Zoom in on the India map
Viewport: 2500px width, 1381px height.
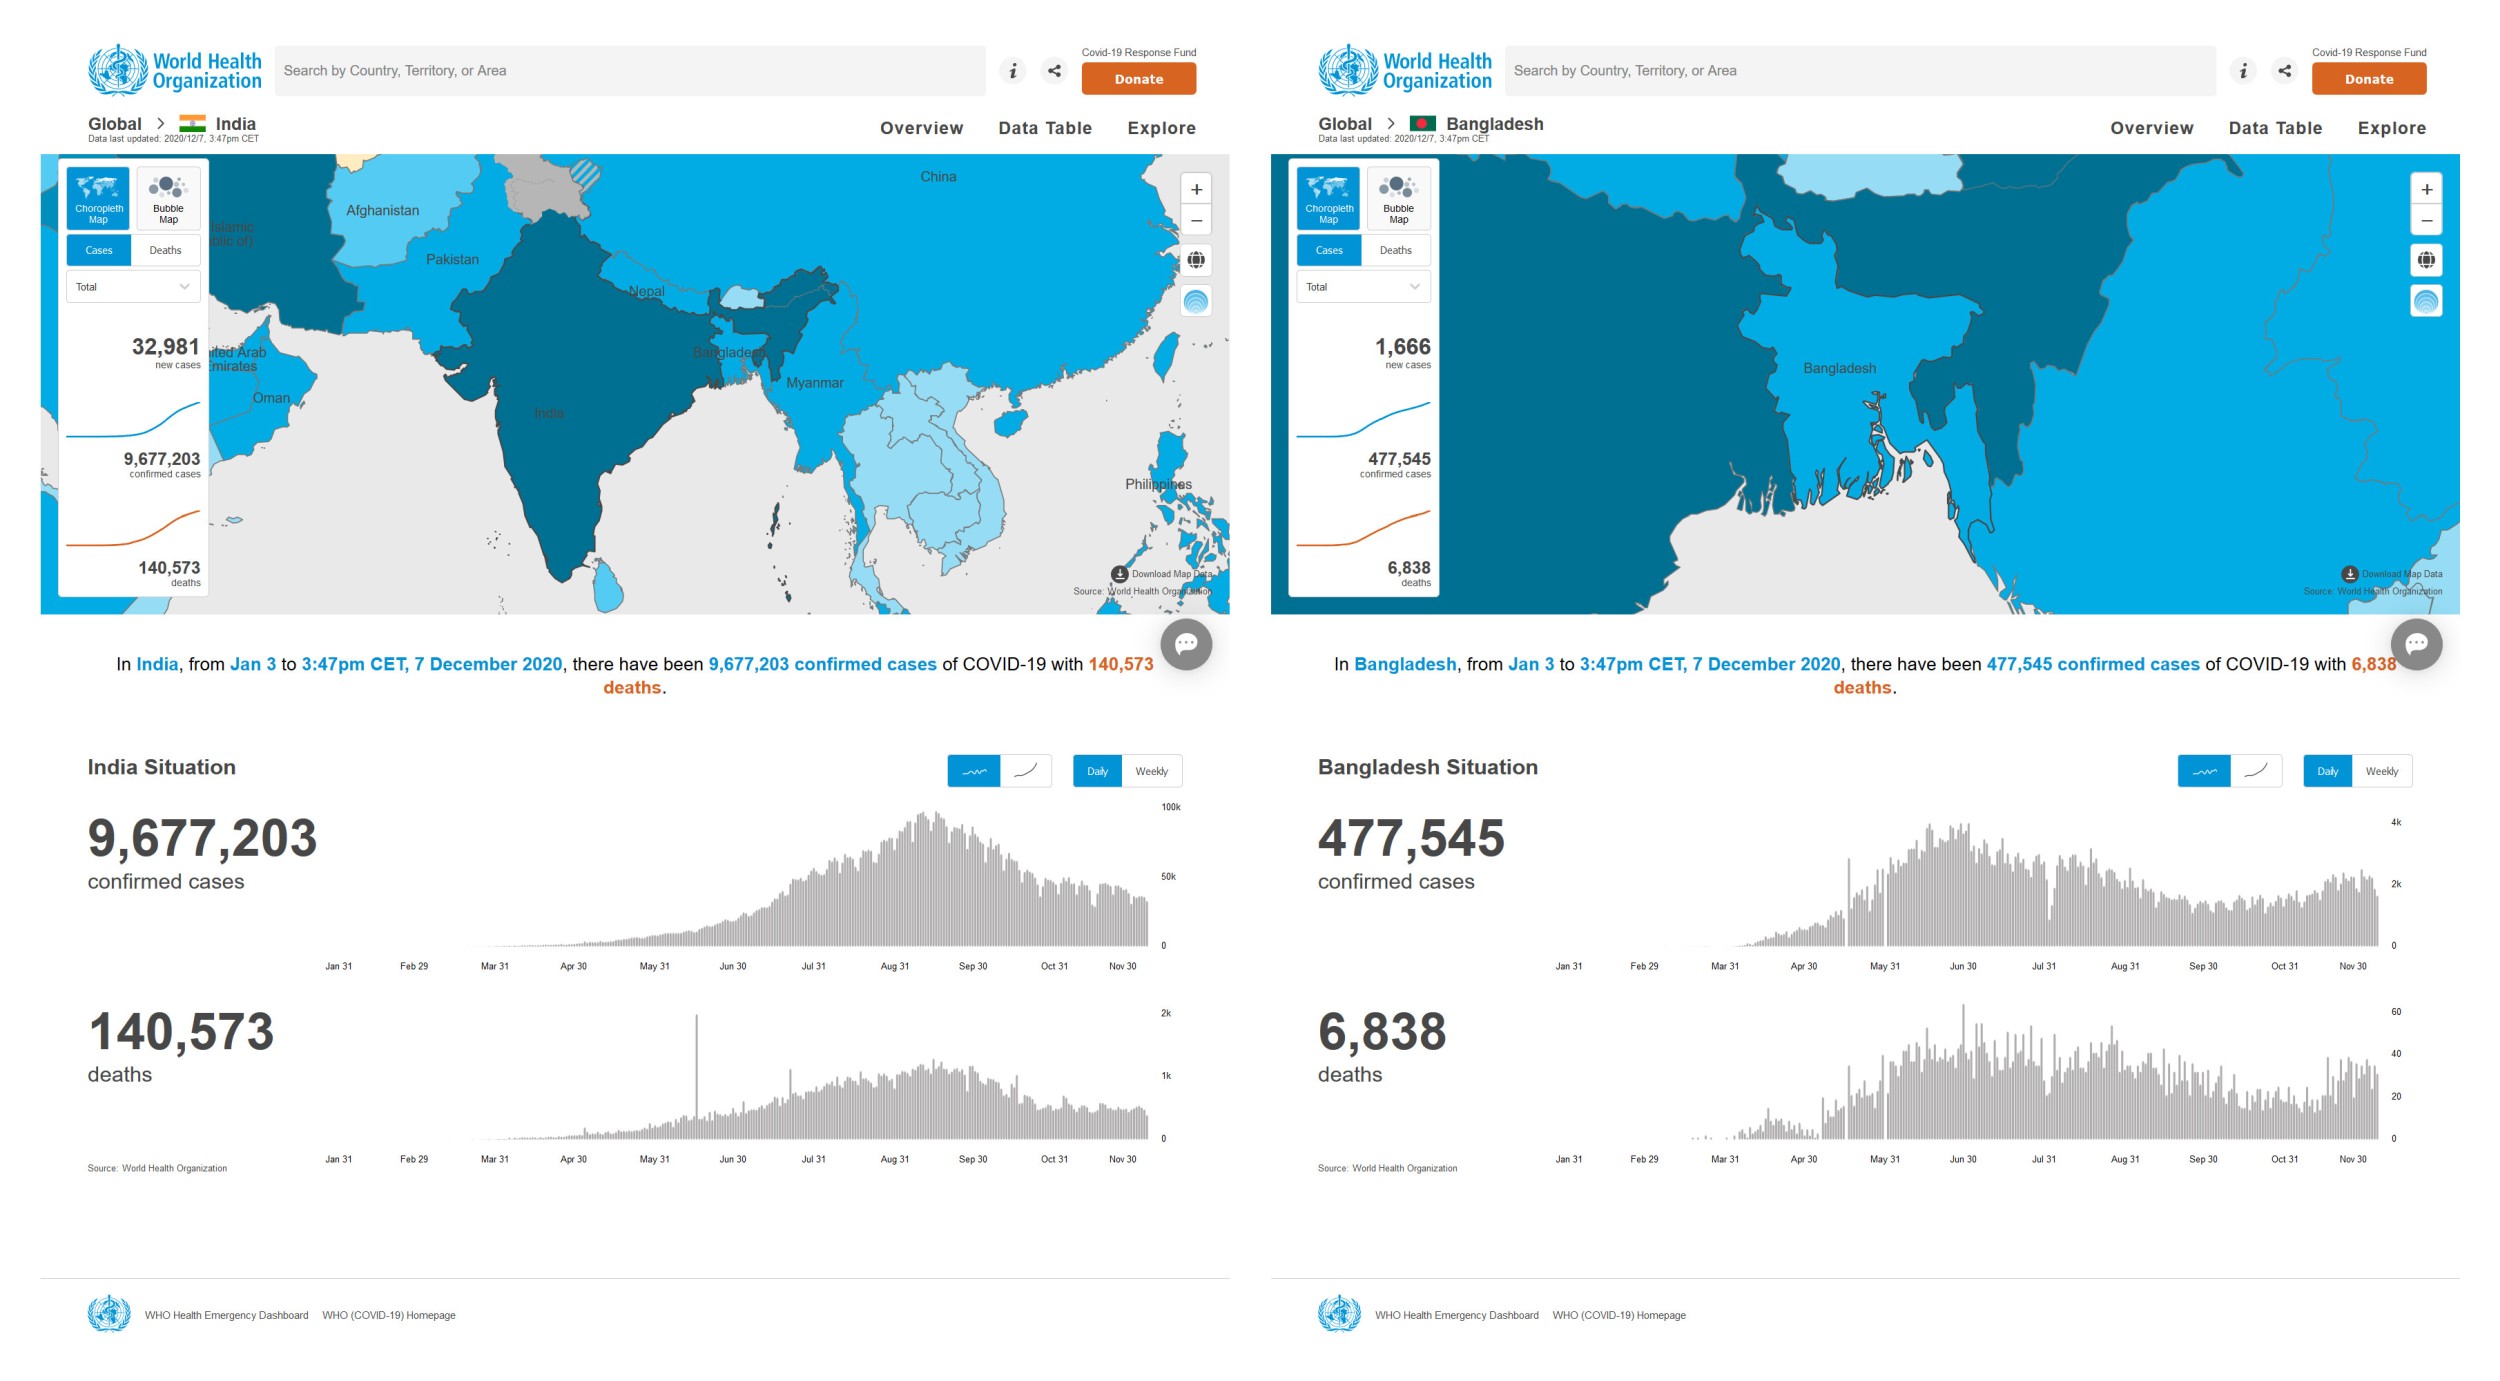(1196, 189)
